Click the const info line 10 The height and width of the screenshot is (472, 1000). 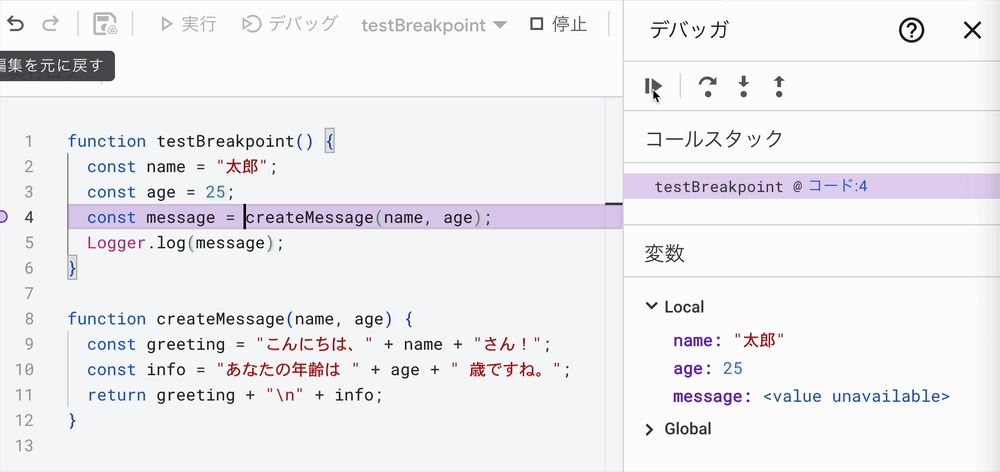329,370
